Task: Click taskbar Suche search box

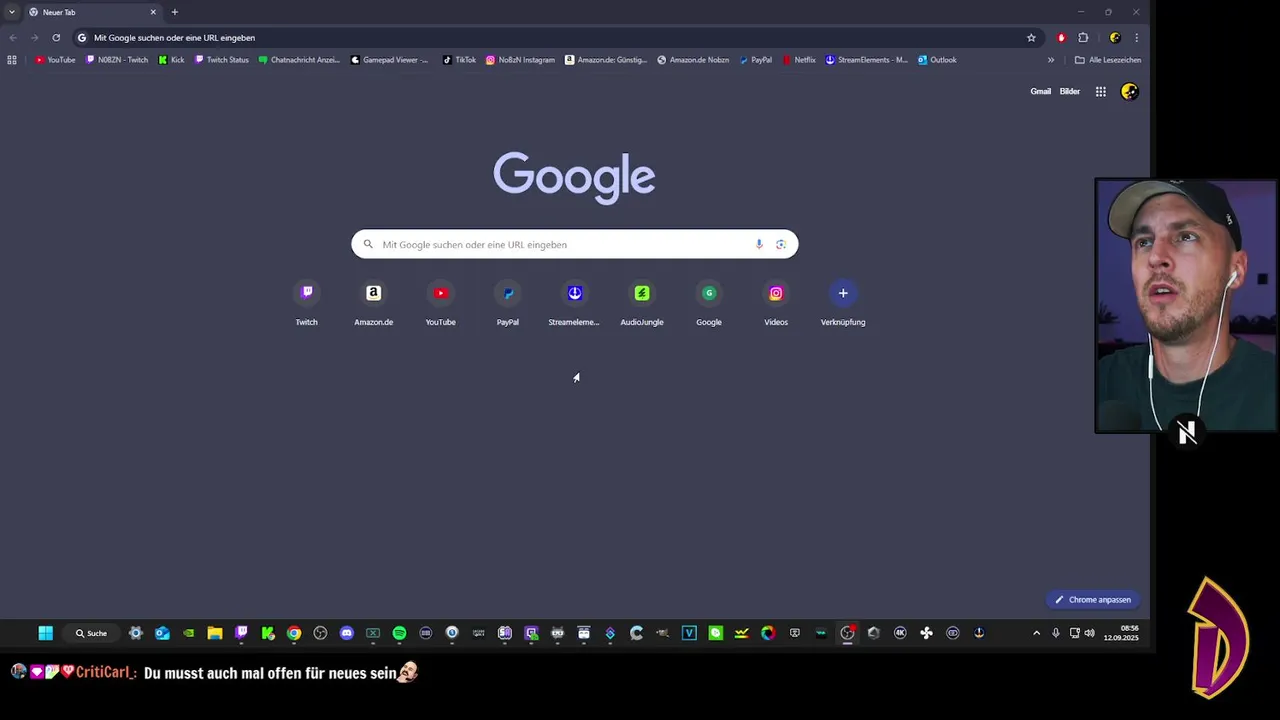Action: click(91, 633)
